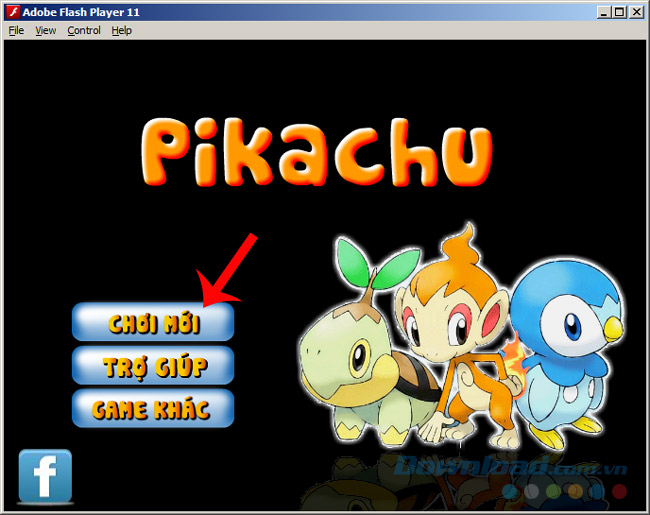This screenshot has width=650, height=515.
Task: Close the Flash Player window
Action: (x=636, y=12)
